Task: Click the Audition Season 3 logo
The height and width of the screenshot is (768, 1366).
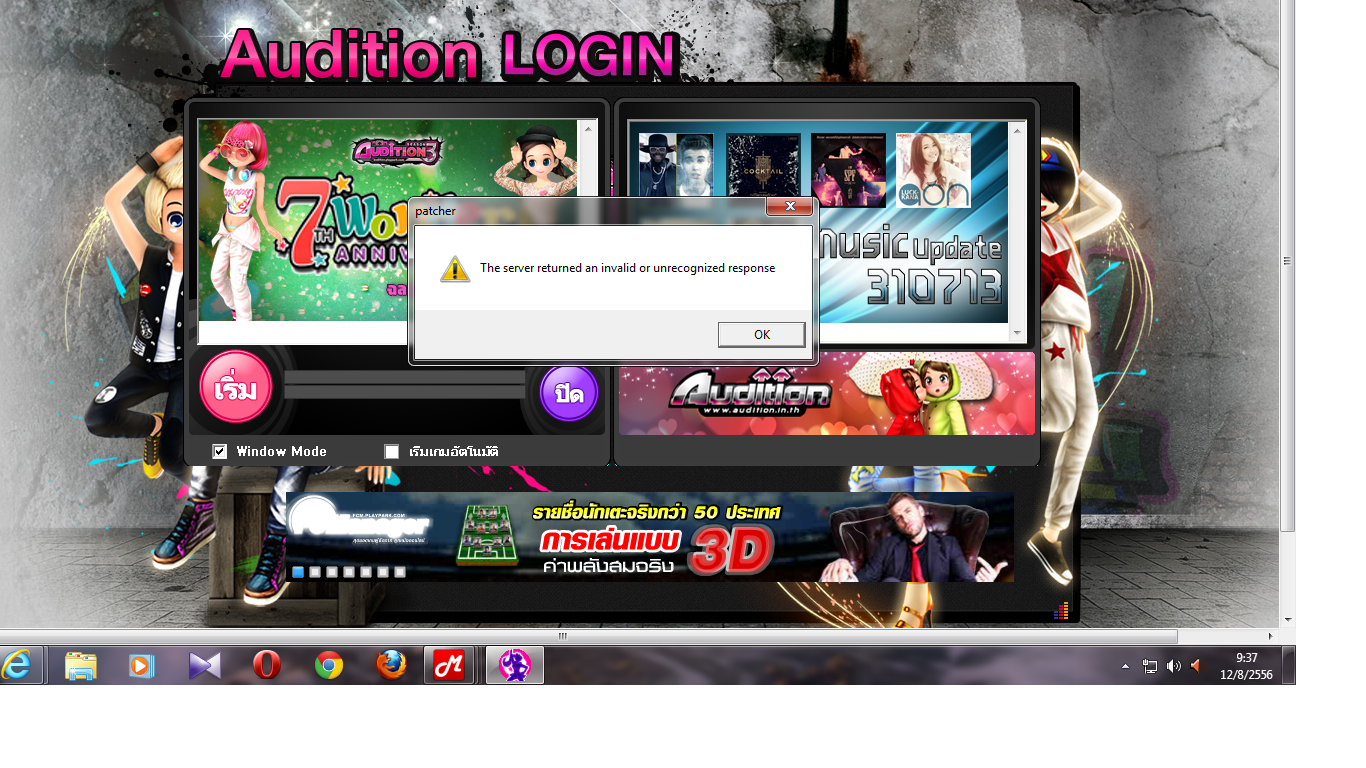Action: [397, 151]
